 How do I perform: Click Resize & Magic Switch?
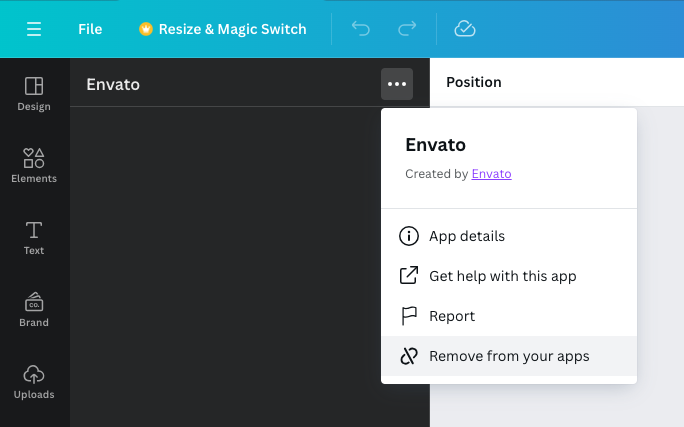[222, 29]
